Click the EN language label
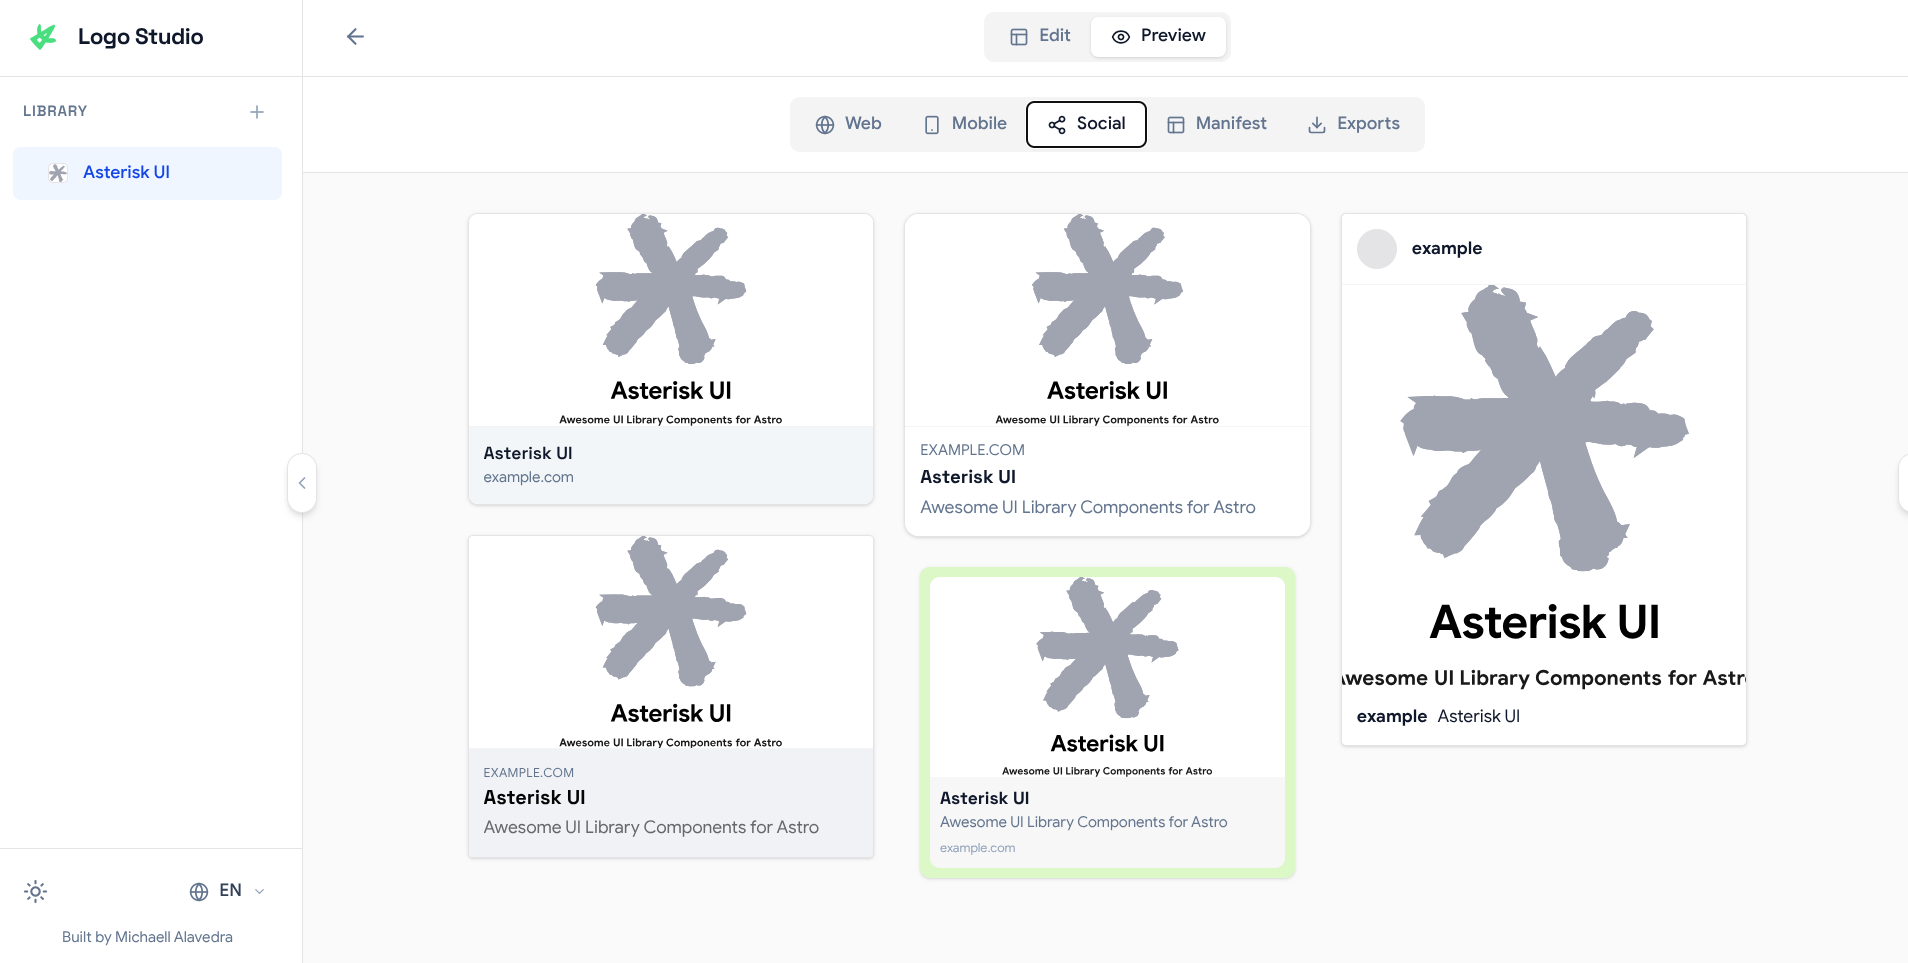Viewport: 1908px width, 963px height. (x=230, y=891)
